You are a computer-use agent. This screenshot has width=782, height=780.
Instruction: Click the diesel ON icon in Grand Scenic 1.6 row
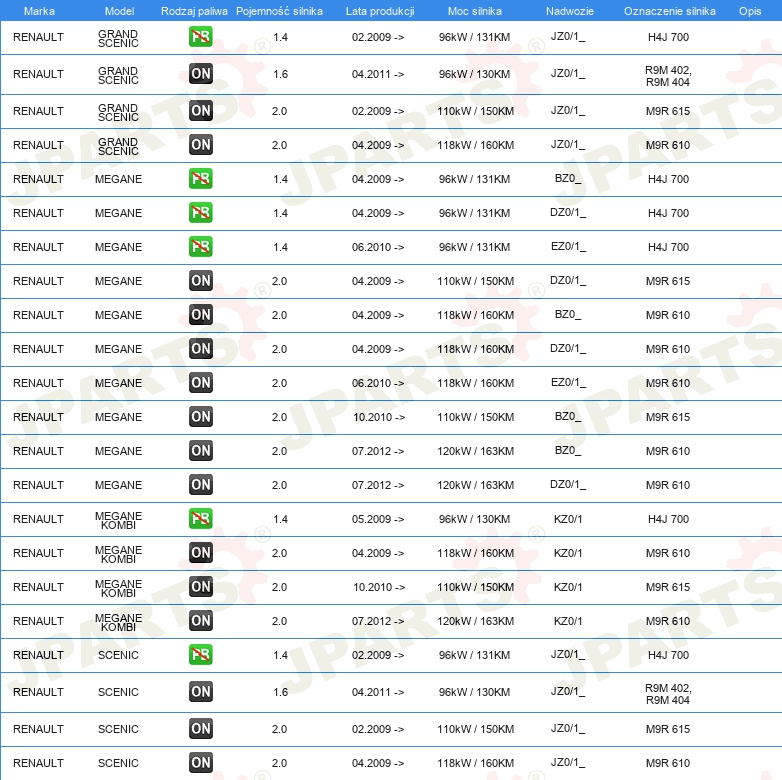200,73
